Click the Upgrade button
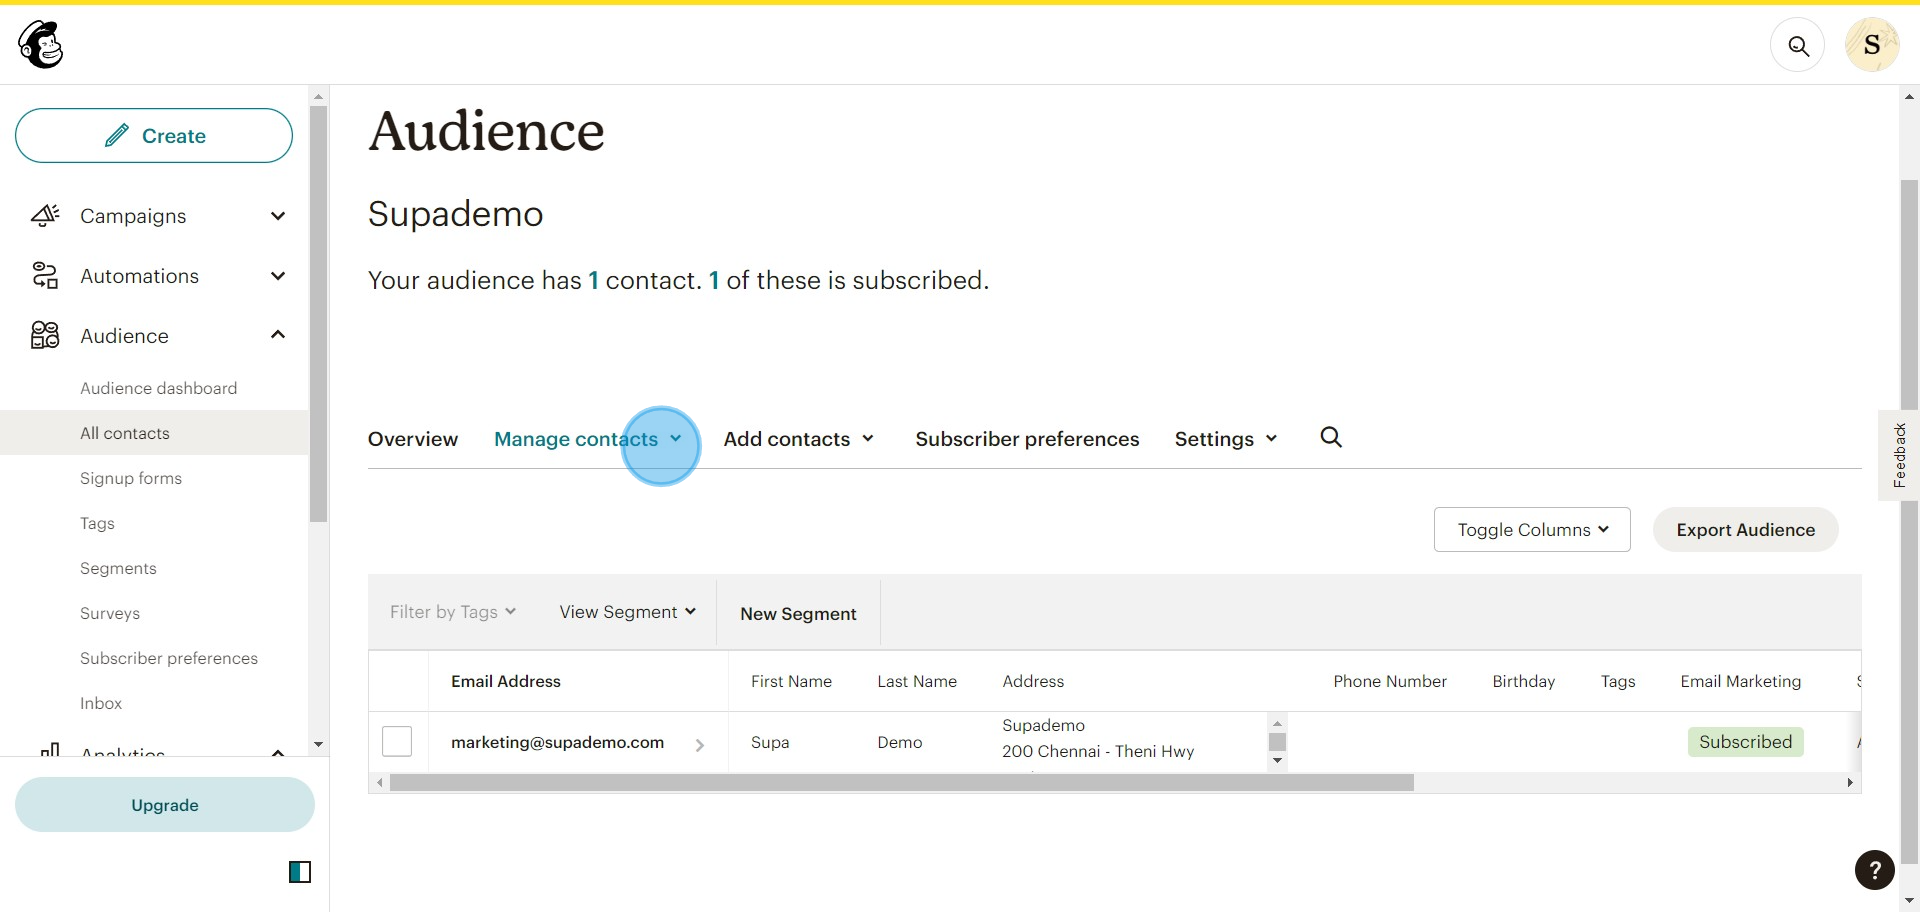 point(165,805)
